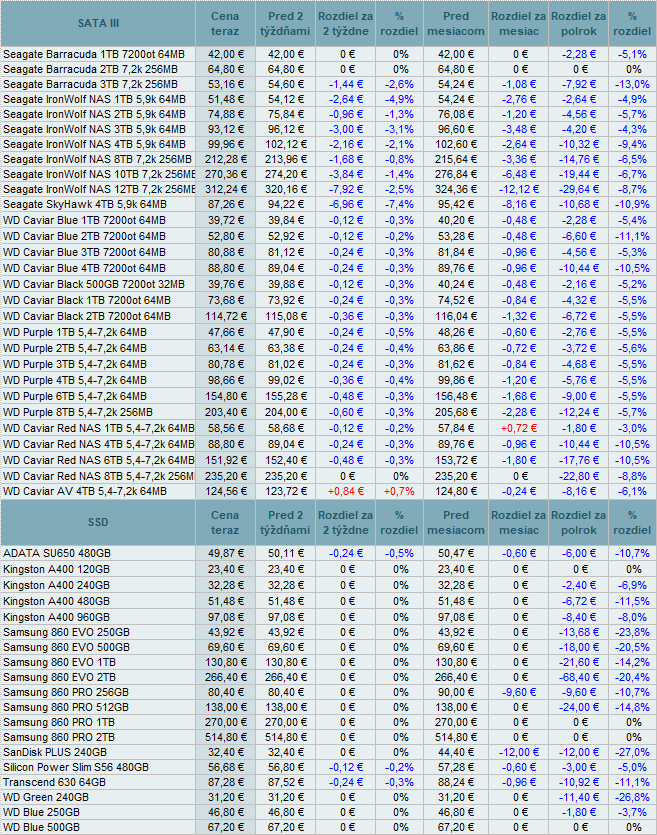The height and width of the screenshot is (835, 657).
Task: Select WD Caviar Red NAS 1TB row name
Action: click(x=98, y=428)
